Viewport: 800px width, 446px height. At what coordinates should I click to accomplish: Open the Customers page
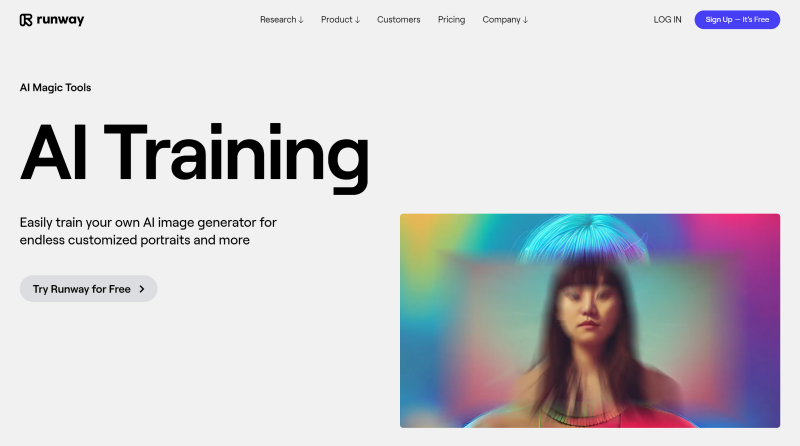398,19
